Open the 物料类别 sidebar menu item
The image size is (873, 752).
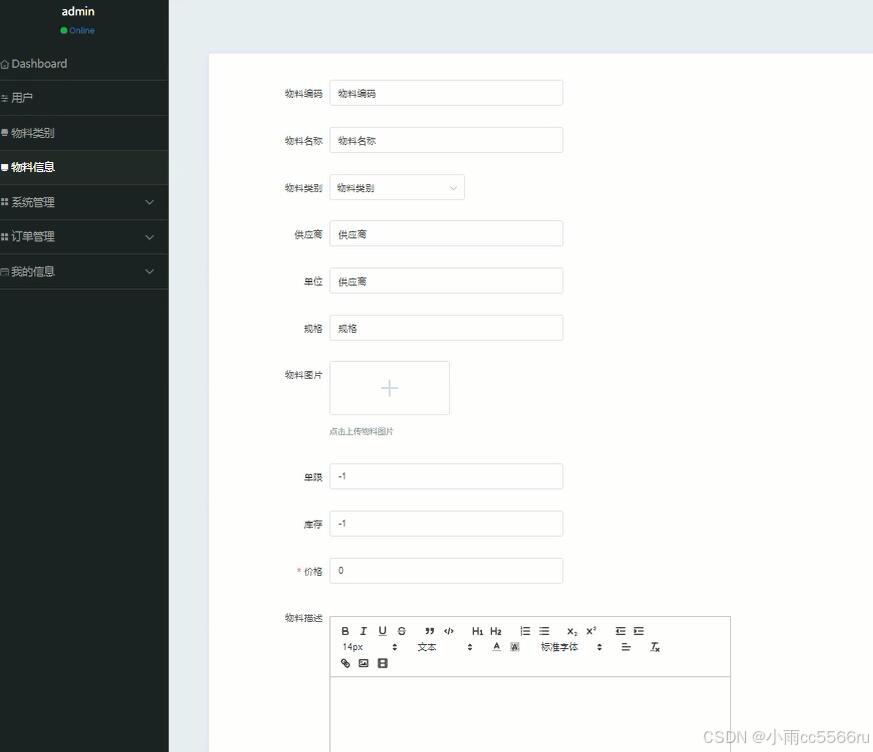point(84,133)
